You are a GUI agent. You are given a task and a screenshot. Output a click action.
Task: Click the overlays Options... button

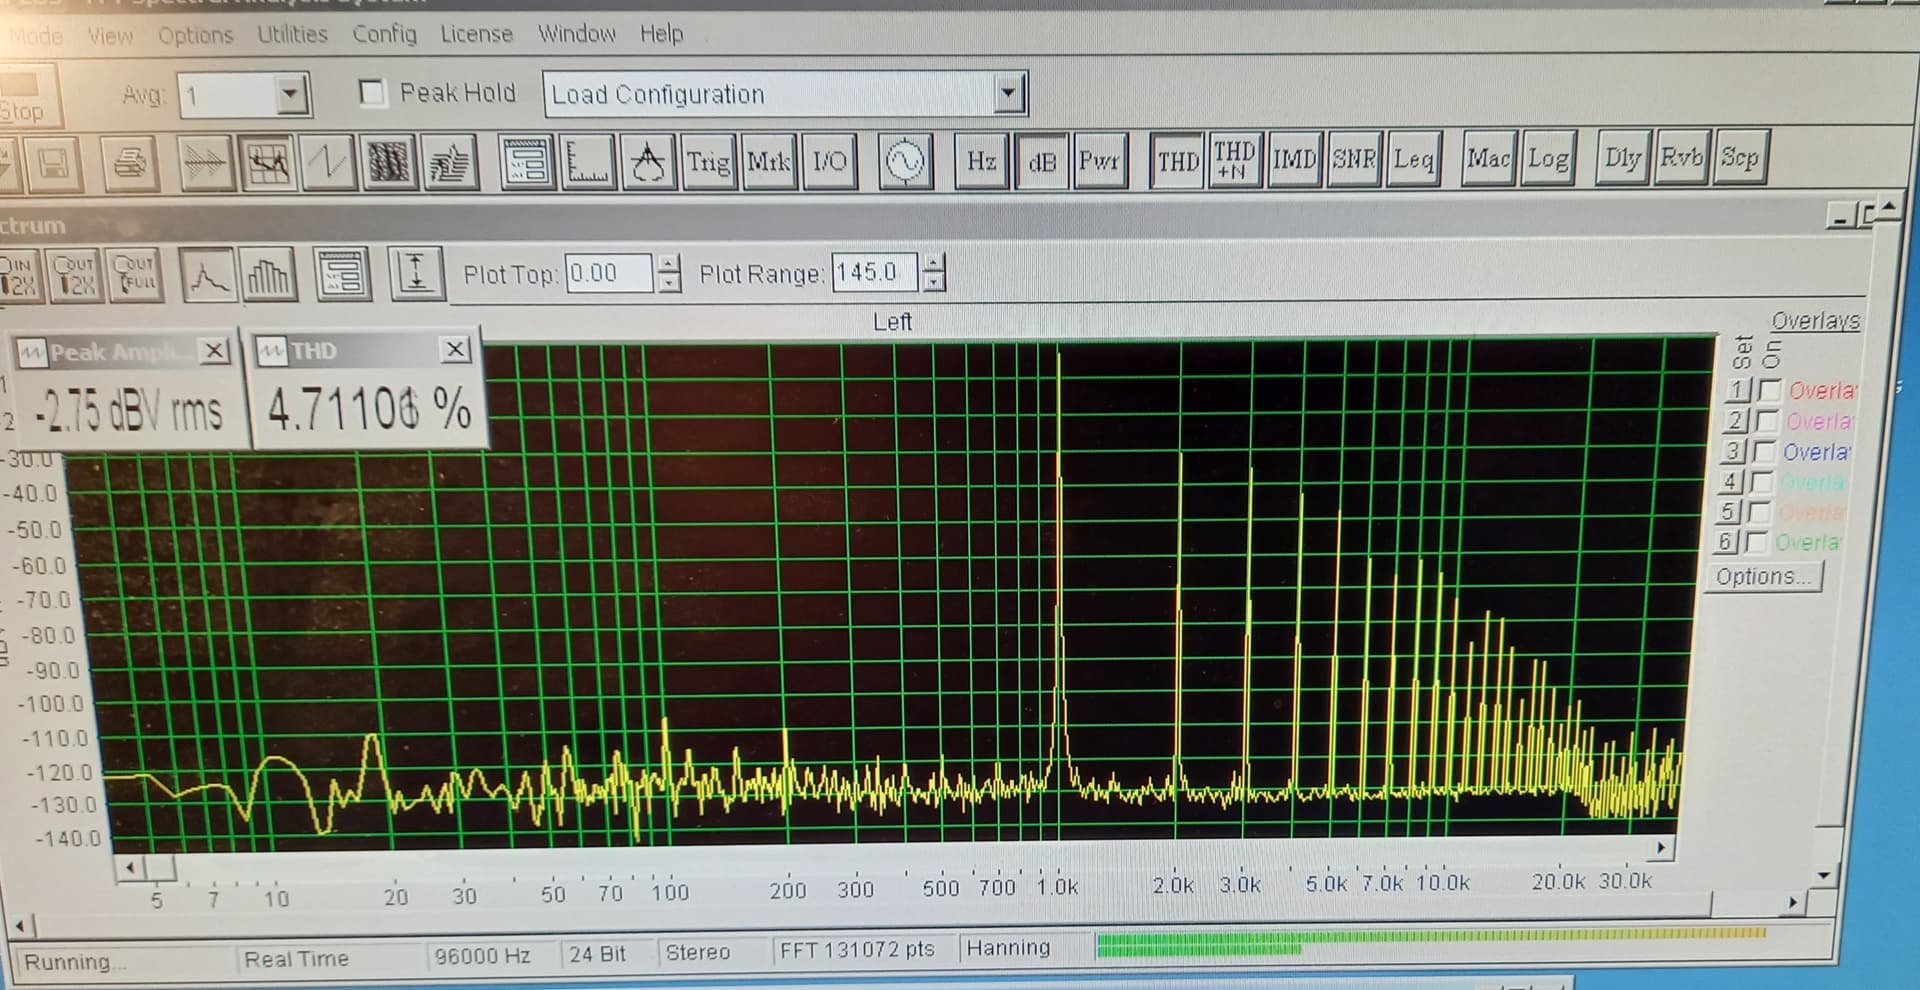(1762, 577)
